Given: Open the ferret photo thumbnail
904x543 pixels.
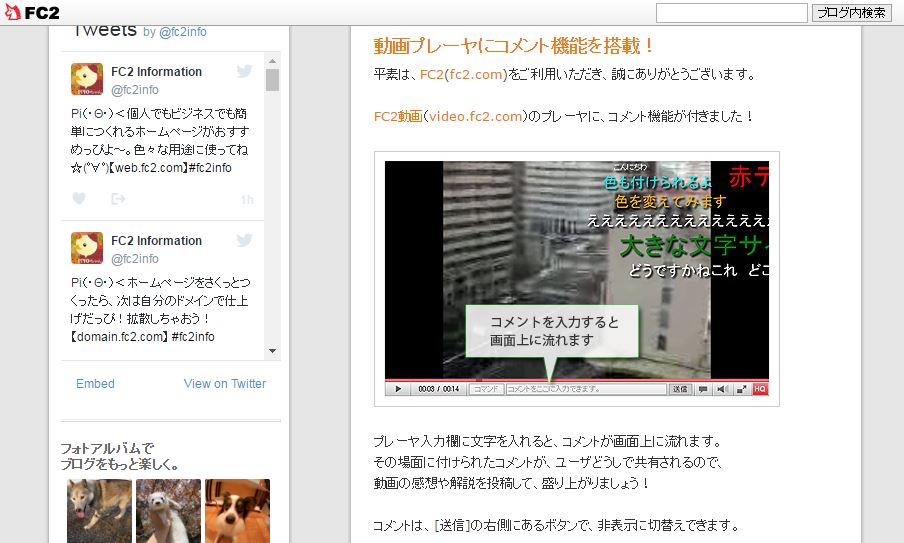Looking at the screenshot, I should 168,511.
